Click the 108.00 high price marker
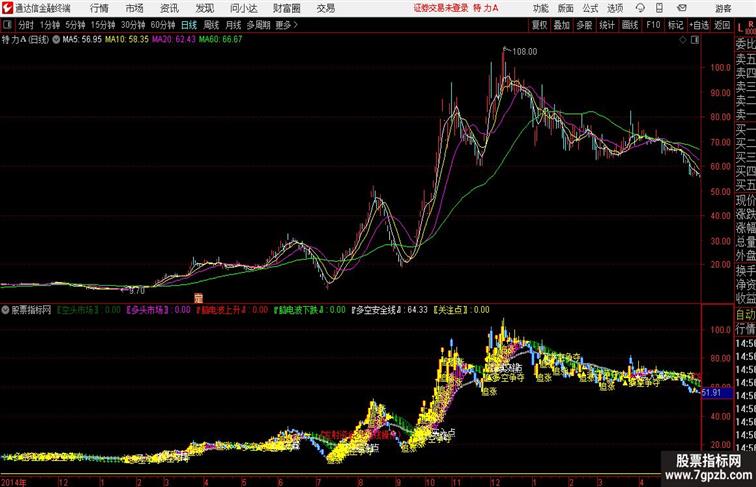Image resolution: width=756 pixels, height=487 pixels. (524, 52)
